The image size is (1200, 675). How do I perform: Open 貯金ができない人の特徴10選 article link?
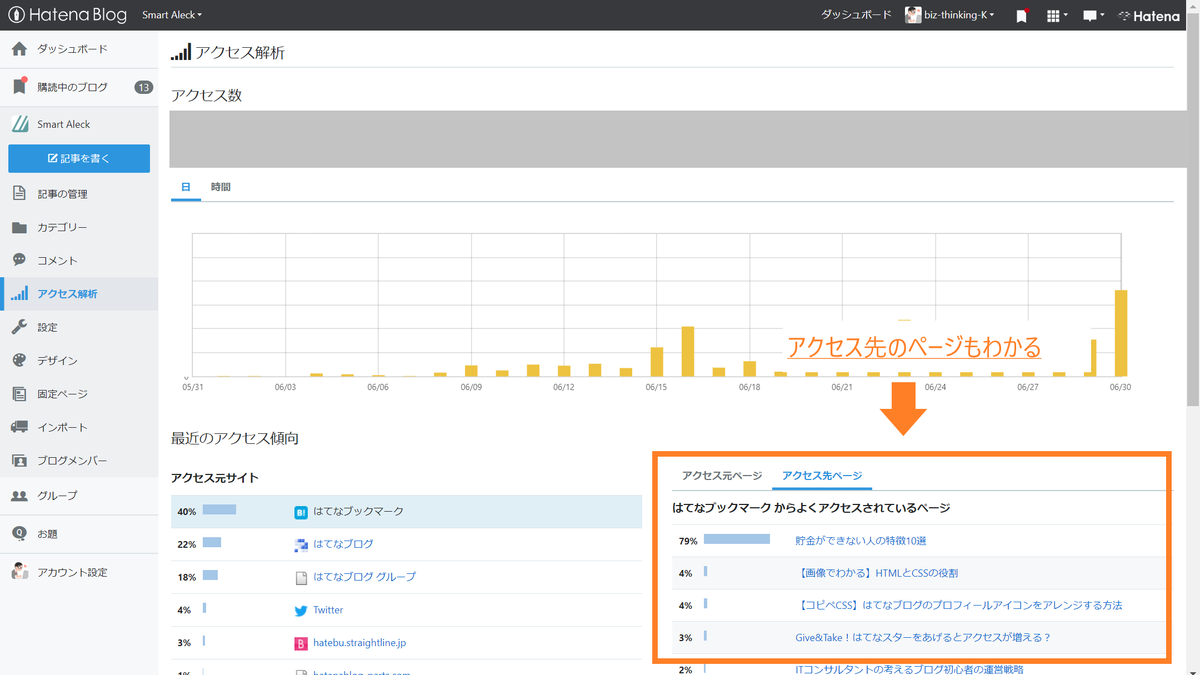point(860,541)
